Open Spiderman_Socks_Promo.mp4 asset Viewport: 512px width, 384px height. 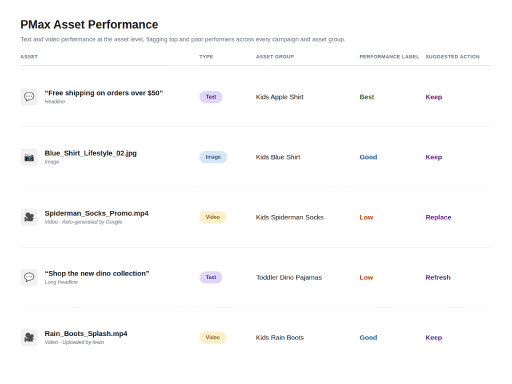(x=97, y=213)
